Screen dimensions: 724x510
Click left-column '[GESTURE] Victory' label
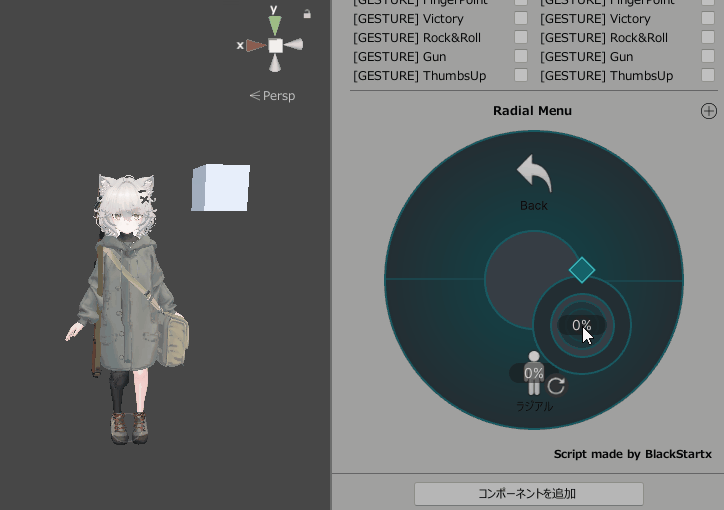pyautogui.click(x=408, y=19)
